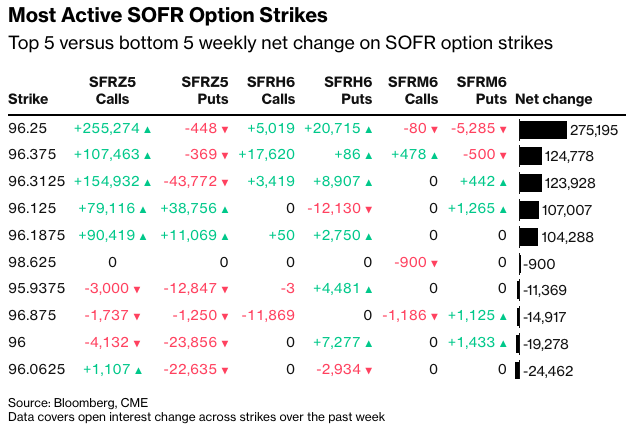Click the red down arrow beside -448
The height and width of the screenshot is (435, 634).
tap(224, 129)
